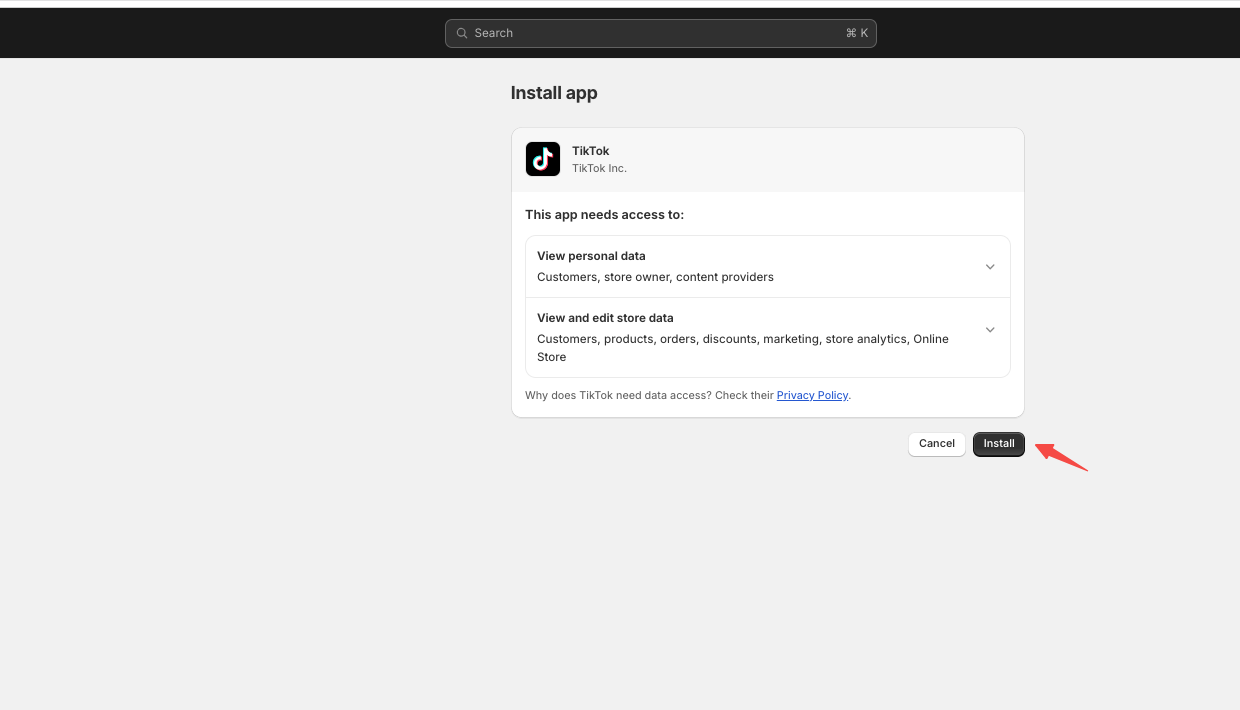Click the View personal data title
1240x710 pixels.
coord(591,256)
